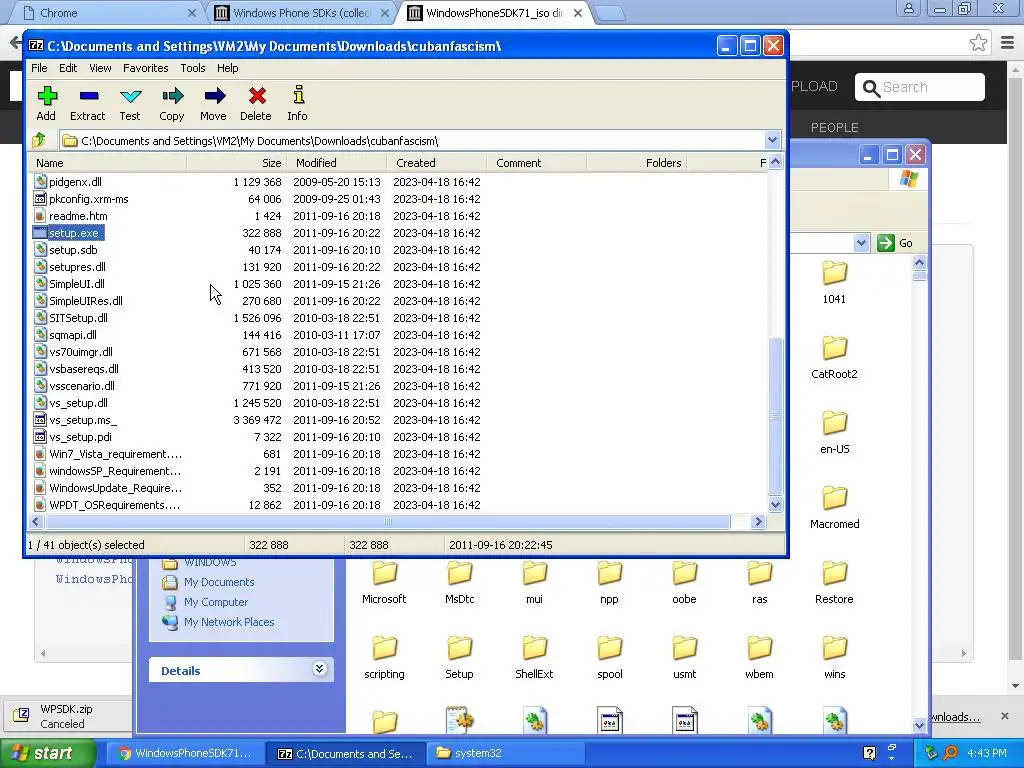
Task: Sort file list by Name column
Action: pyautogui.click(x=108, y=163)
